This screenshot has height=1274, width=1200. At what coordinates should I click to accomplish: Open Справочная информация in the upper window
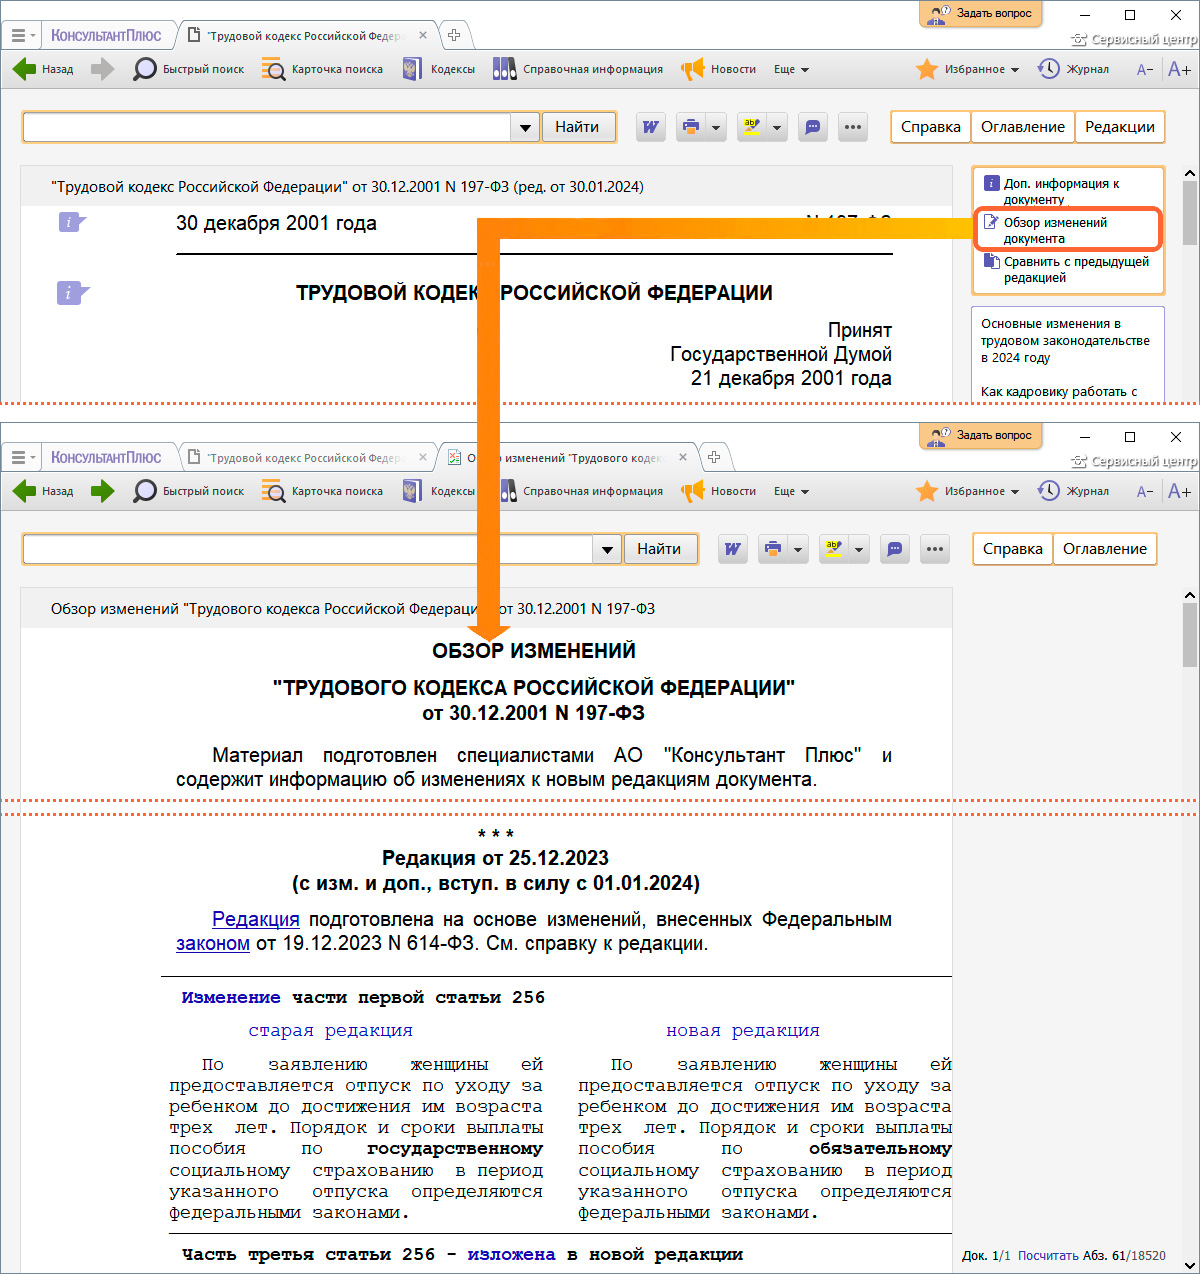tap(578, 69)
